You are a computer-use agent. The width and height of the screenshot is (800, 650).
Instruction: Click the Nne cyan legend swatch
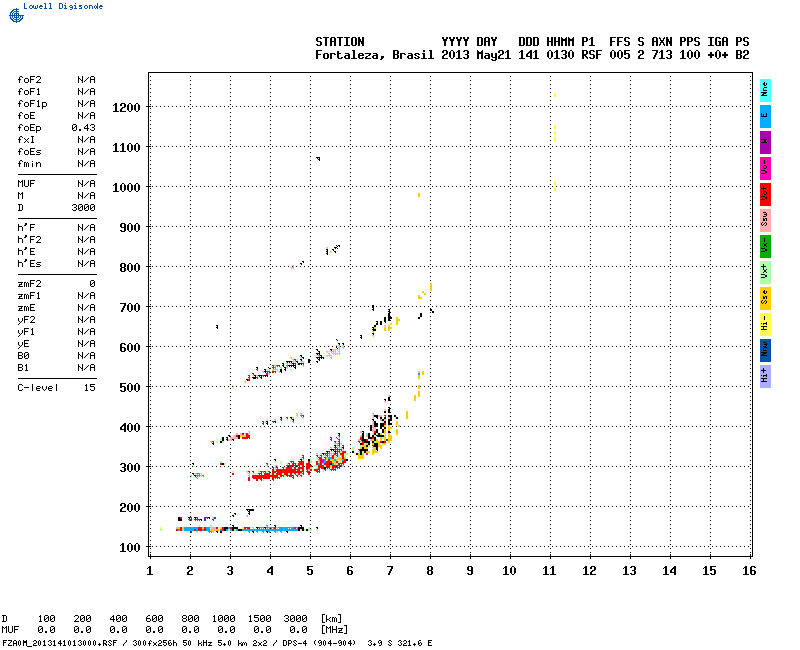point(765,90)
